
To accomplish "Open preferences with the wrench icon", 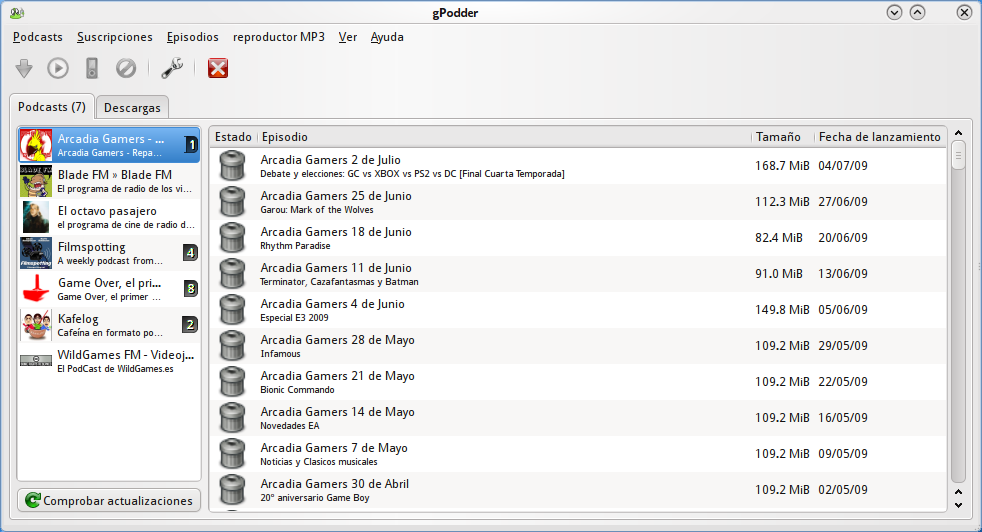I will (x=172, y=68).
